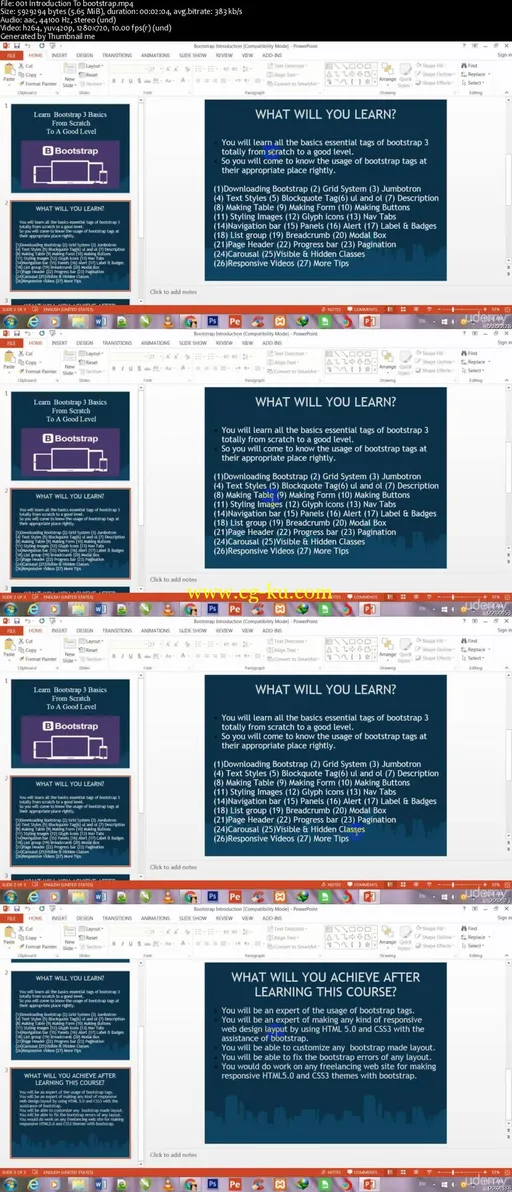Click Arrange in the last frame's Drawing group
The height and width of the screenshot is (1192, 512).
(x=387, y=938)
